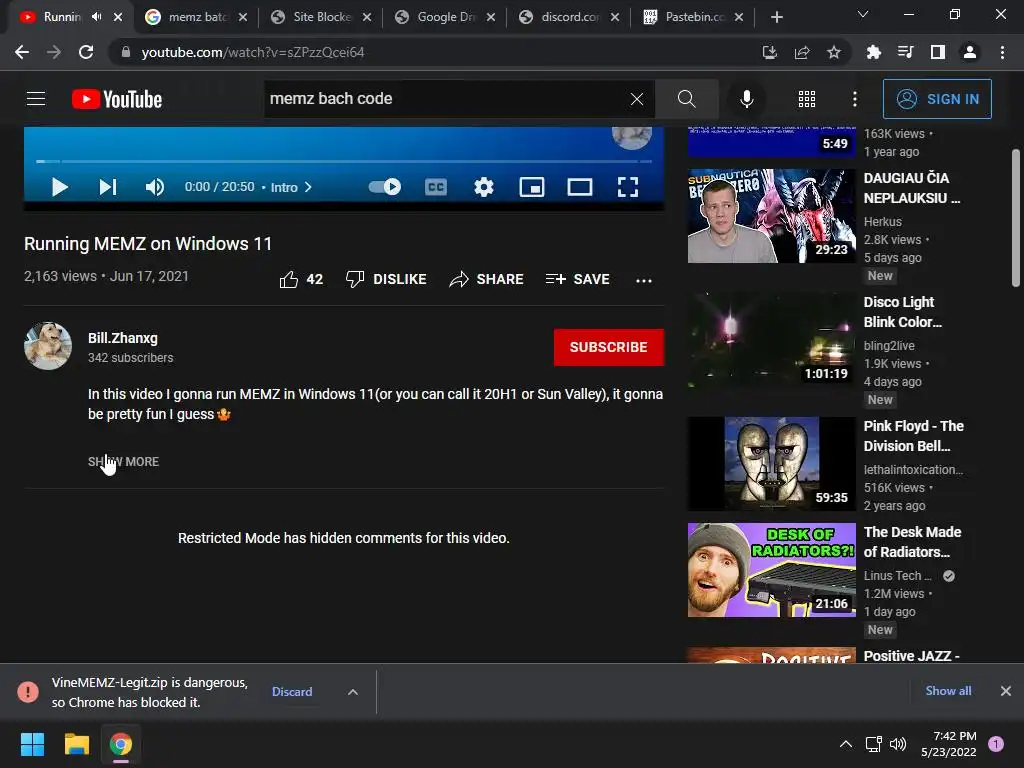
Task: Click the search magnifier button
Action: click(686, 99)
